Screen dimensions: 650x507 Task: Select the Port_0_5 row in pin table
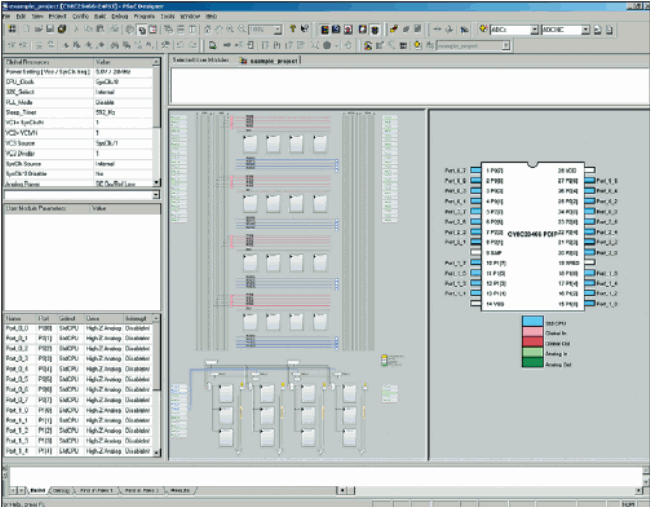click(x=78, y=379)
